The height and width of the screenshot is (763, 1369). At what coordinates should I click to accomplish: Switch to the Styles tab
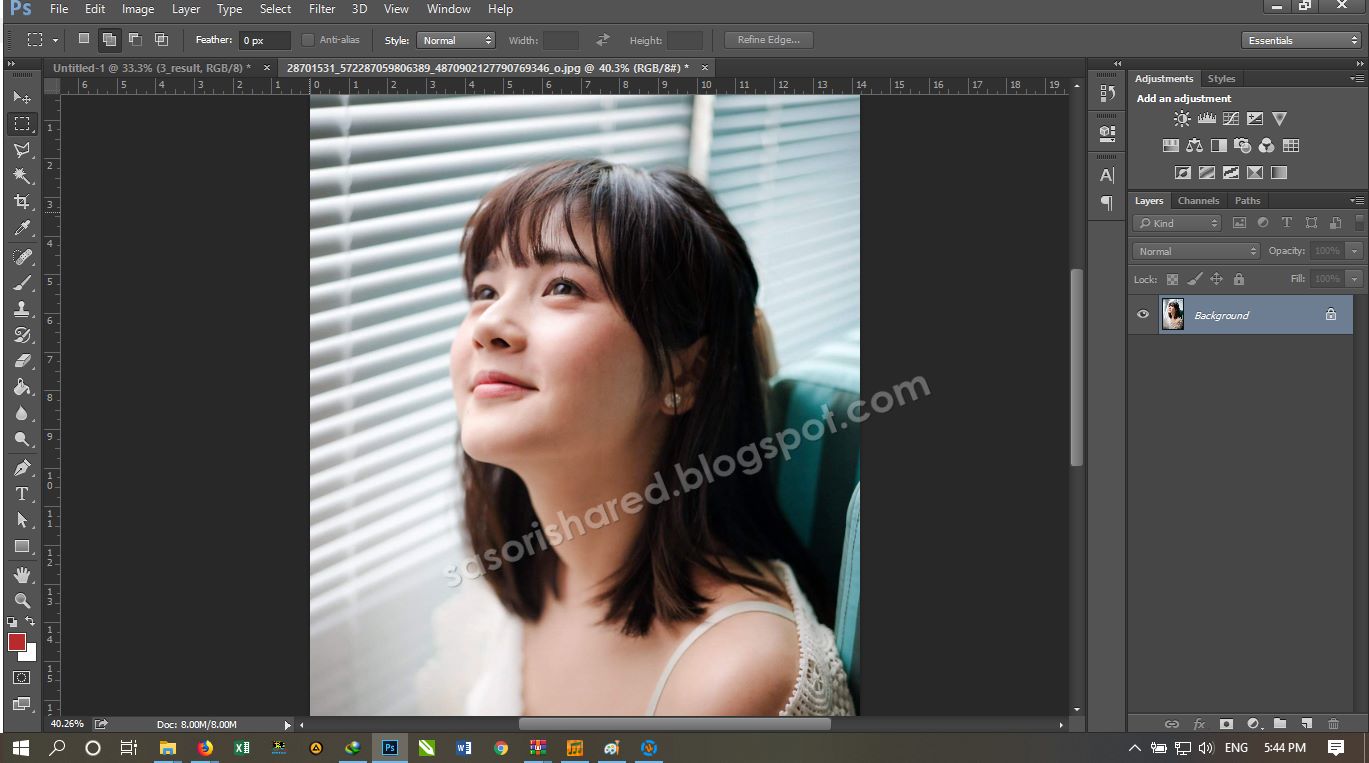pos(1221,78)
